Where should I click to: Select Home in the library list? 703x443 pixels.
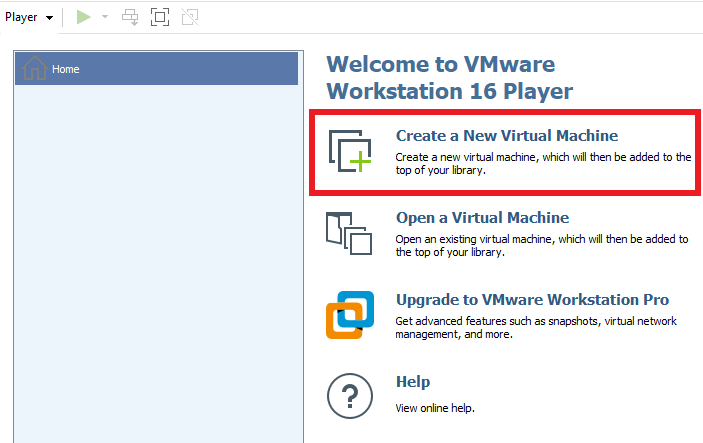coord(156,69)
